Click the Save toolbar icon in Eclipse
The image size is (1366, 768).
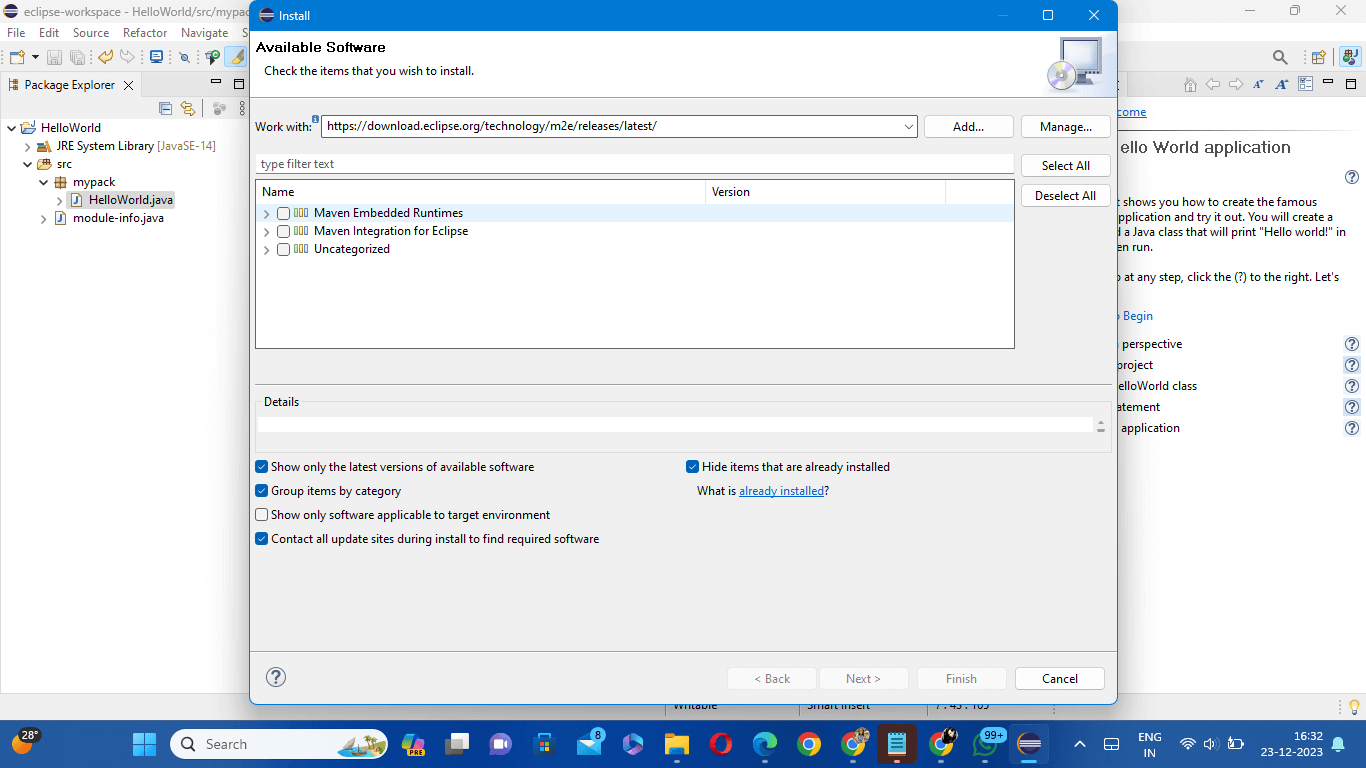54,57
